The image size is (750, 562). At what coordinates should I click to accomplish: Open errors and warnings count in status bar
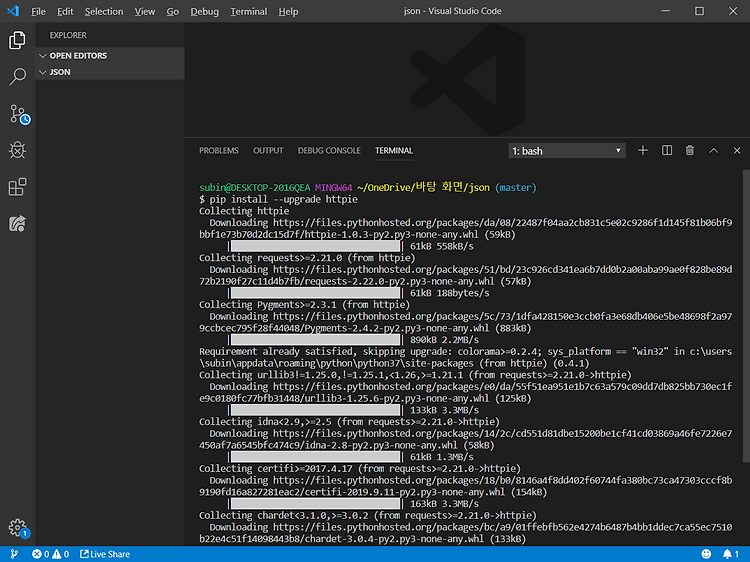[50, 554]
